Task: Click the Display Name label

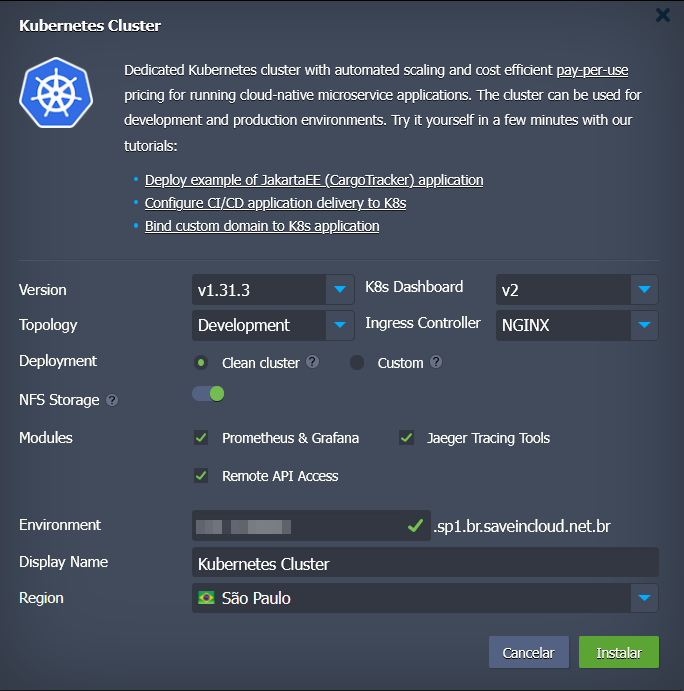Action: coord(63,562)
